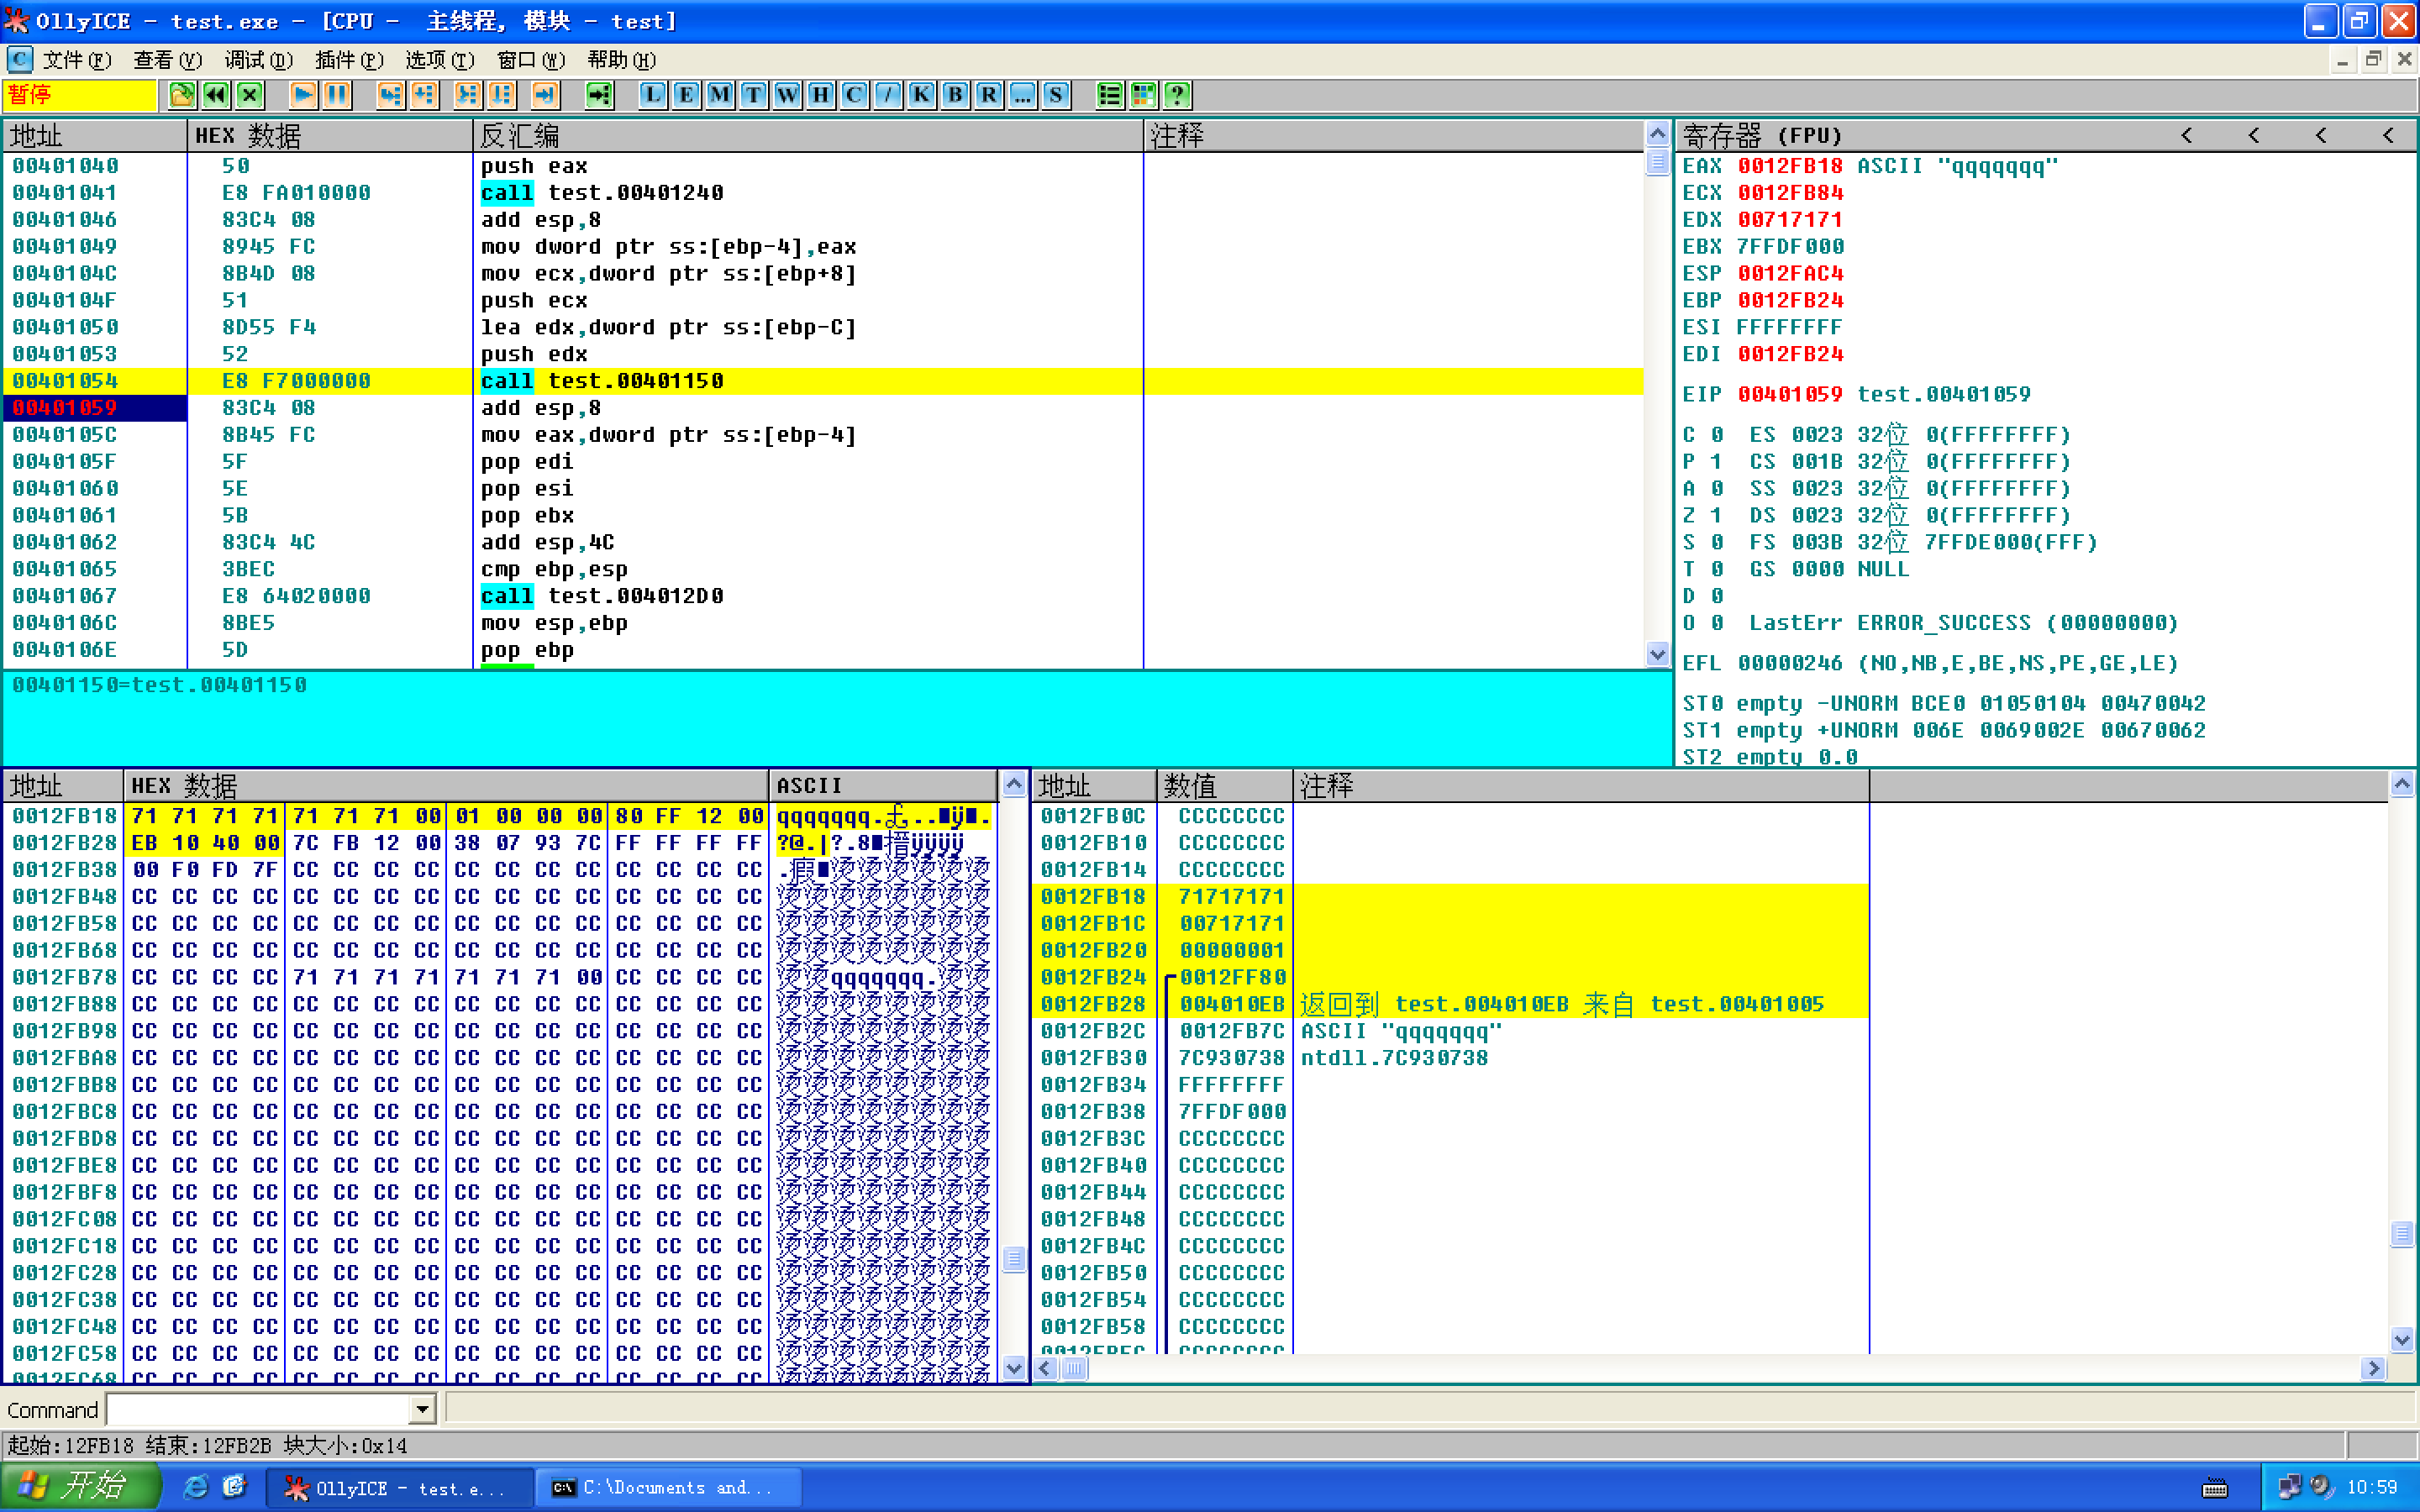Click the Pause execution toolbar icon
Screen dimensions: 2420x1512
[337, 95]
